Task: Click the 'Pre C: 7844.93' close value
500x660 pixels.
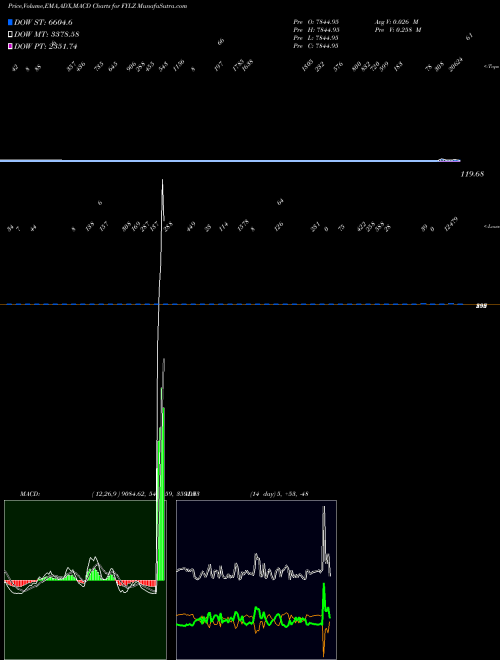Action: point(316,46)
